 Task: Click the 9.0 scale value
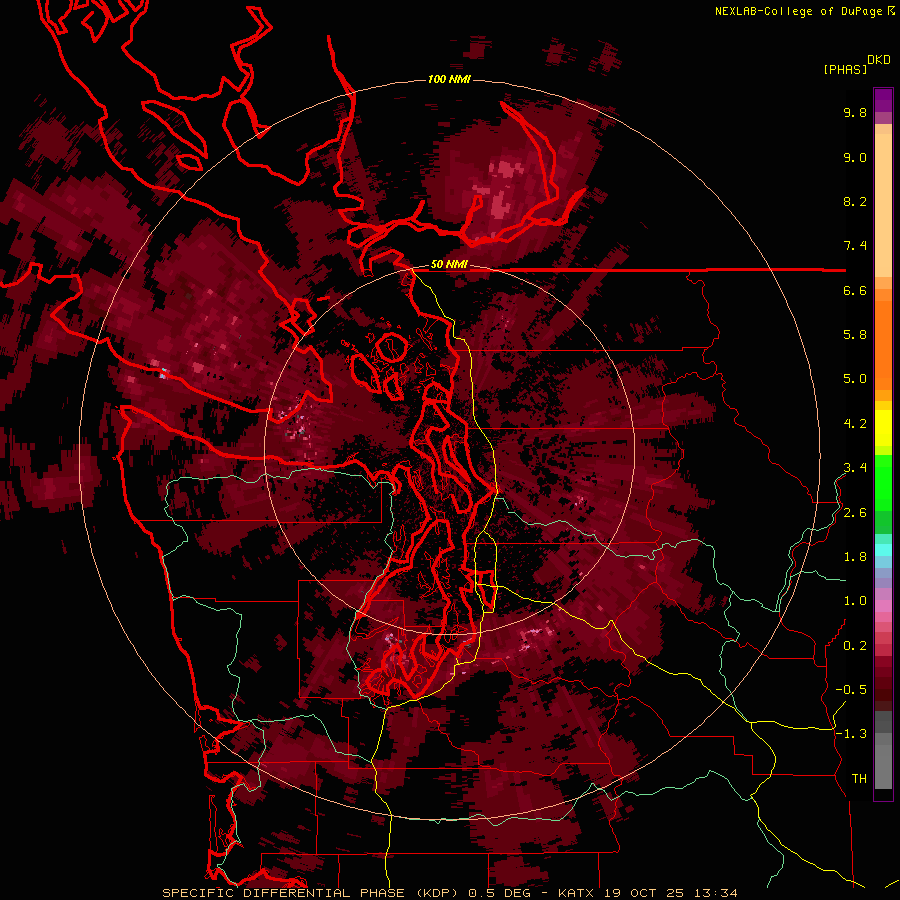[855, 157]
